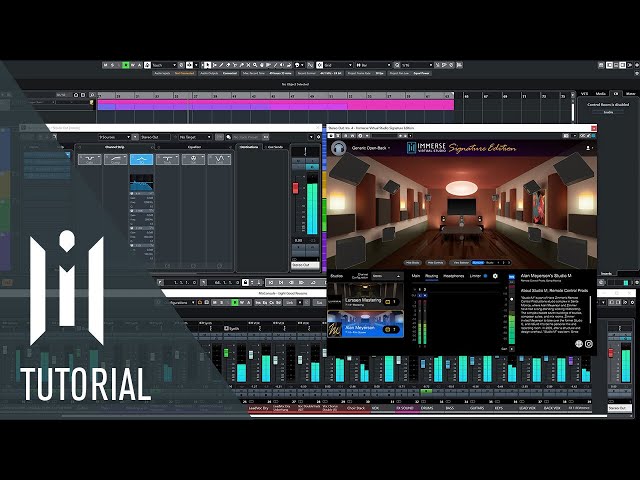Viewport: 640px width, 480px height.
Task: Toggle Write automation W in main toolbar
Action: click(133, 65)
